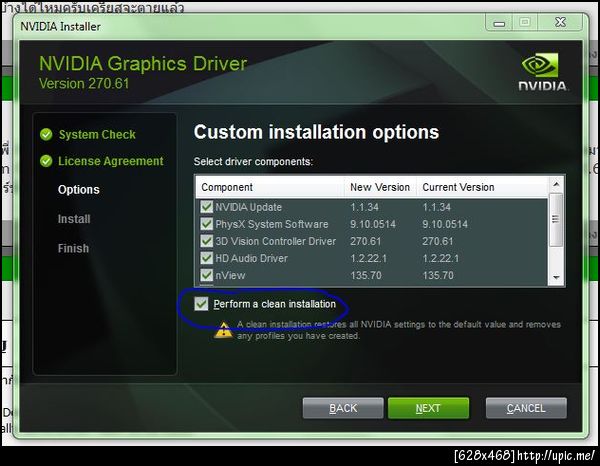Click the Perform a clean installation label
Viewport: 600px width, 466px height.
coord(274,304)
